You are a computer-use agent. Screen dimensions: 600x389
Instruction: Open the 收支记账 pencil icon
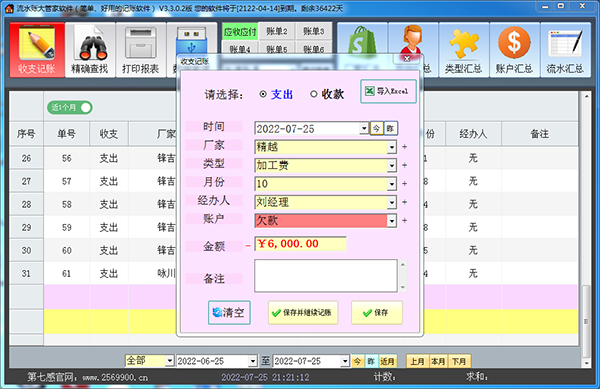(x=37, y=50)
